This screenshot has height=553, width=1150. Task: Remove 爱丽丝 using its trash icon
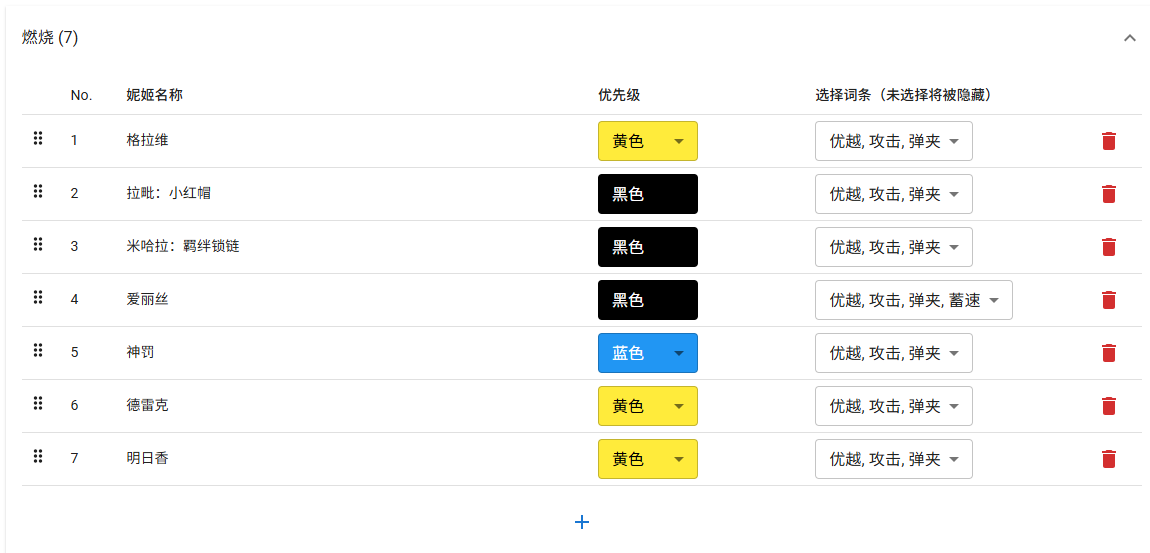[1108, 300]
